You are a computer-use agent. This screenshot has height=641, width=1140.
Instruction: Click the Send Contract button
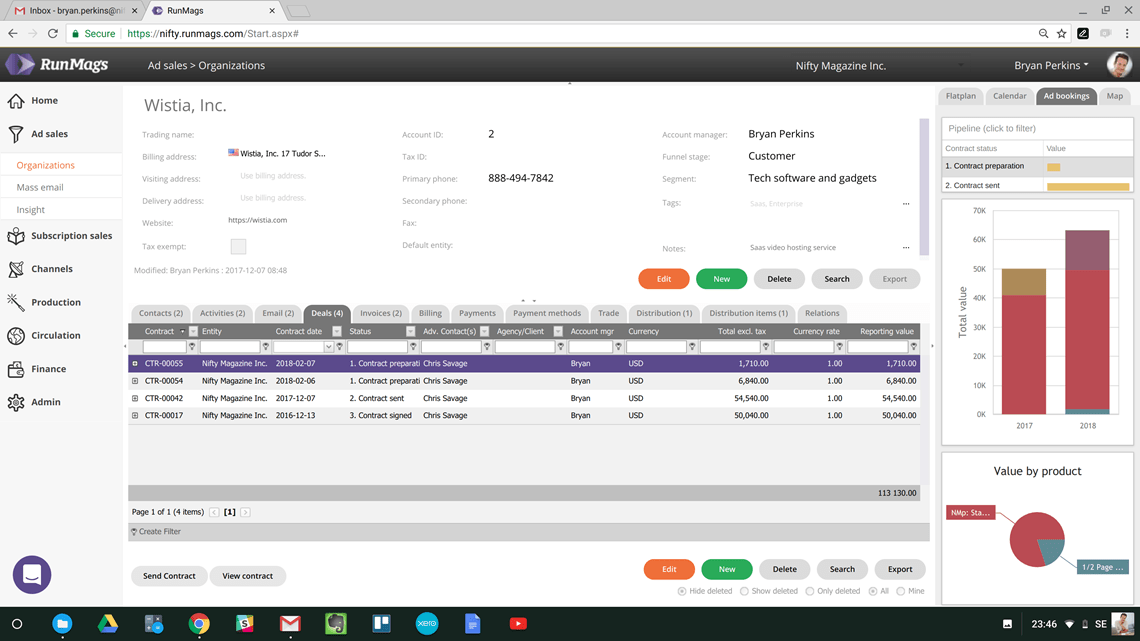pos(169,576)
